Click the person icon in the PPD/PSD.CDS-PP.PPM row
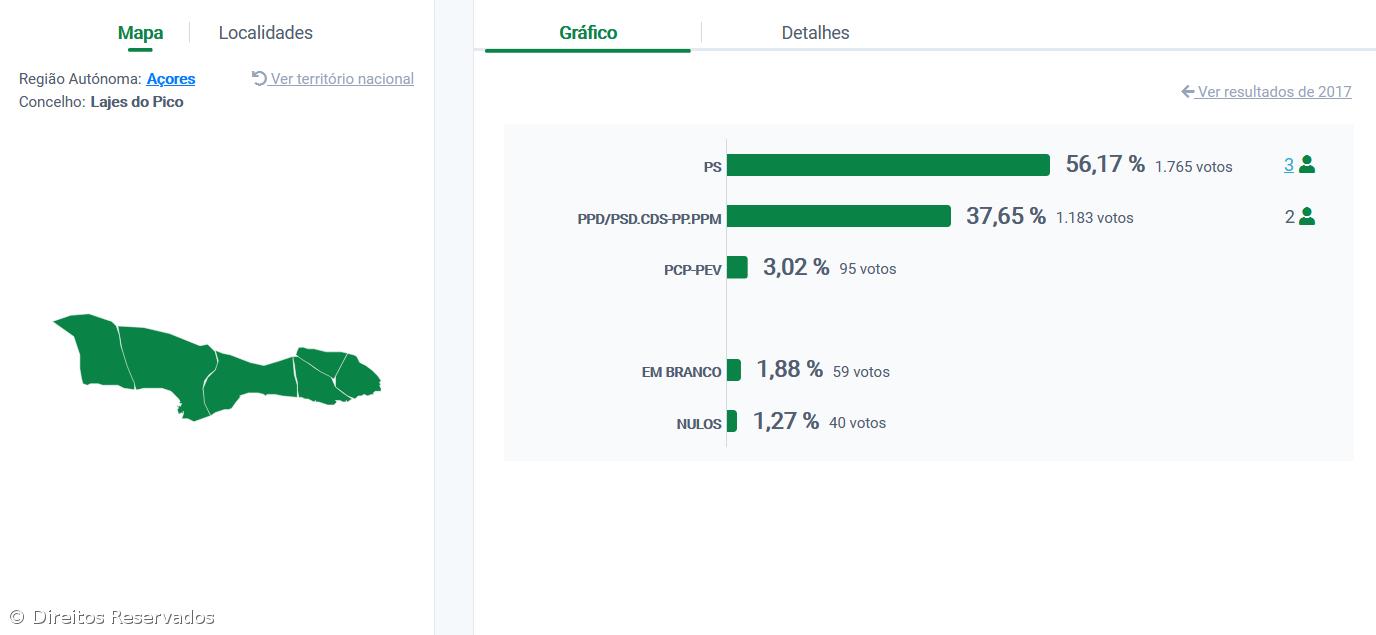Screen dimensions: 1376x635 click(1307, 216)
